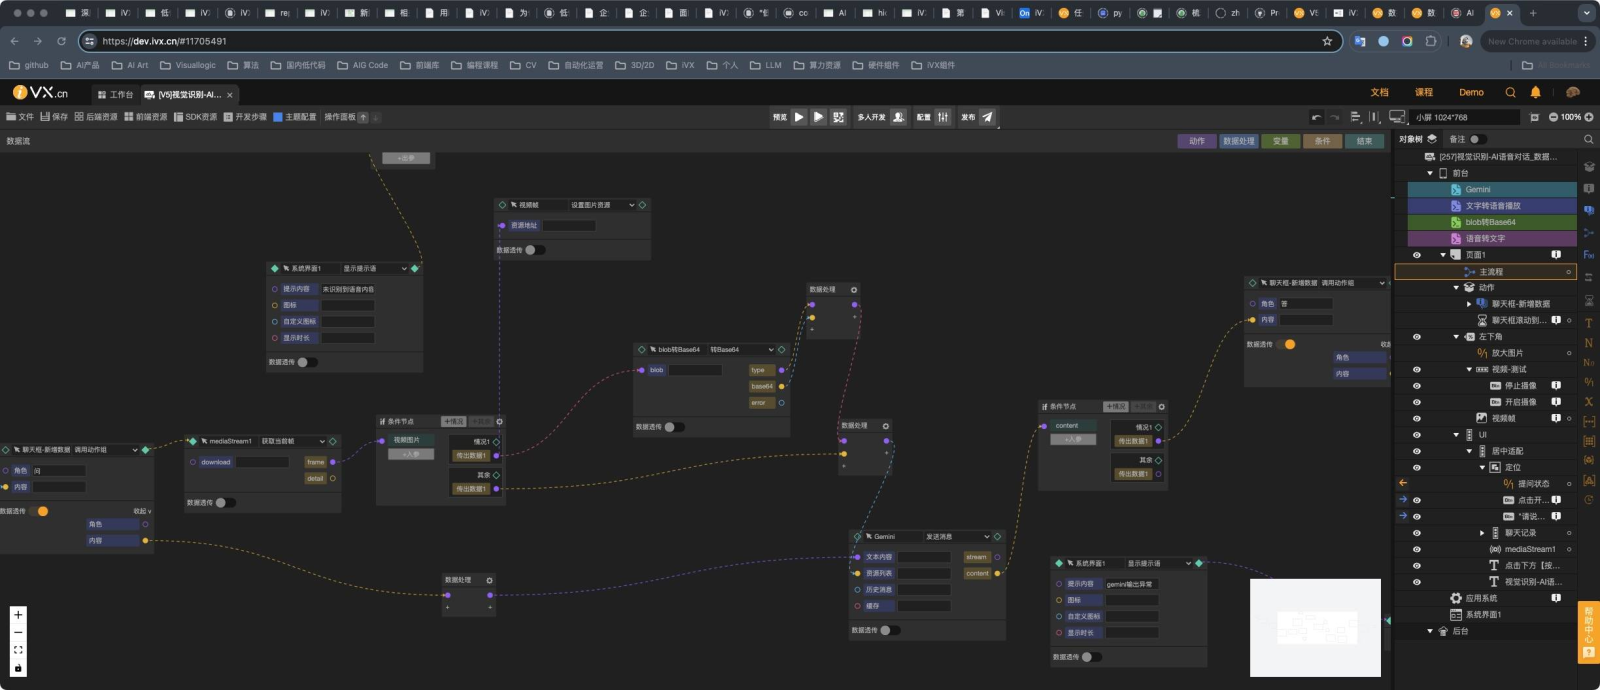
Task: Click the search icon in object tree panel
Action: click(x=1588, y=139)
